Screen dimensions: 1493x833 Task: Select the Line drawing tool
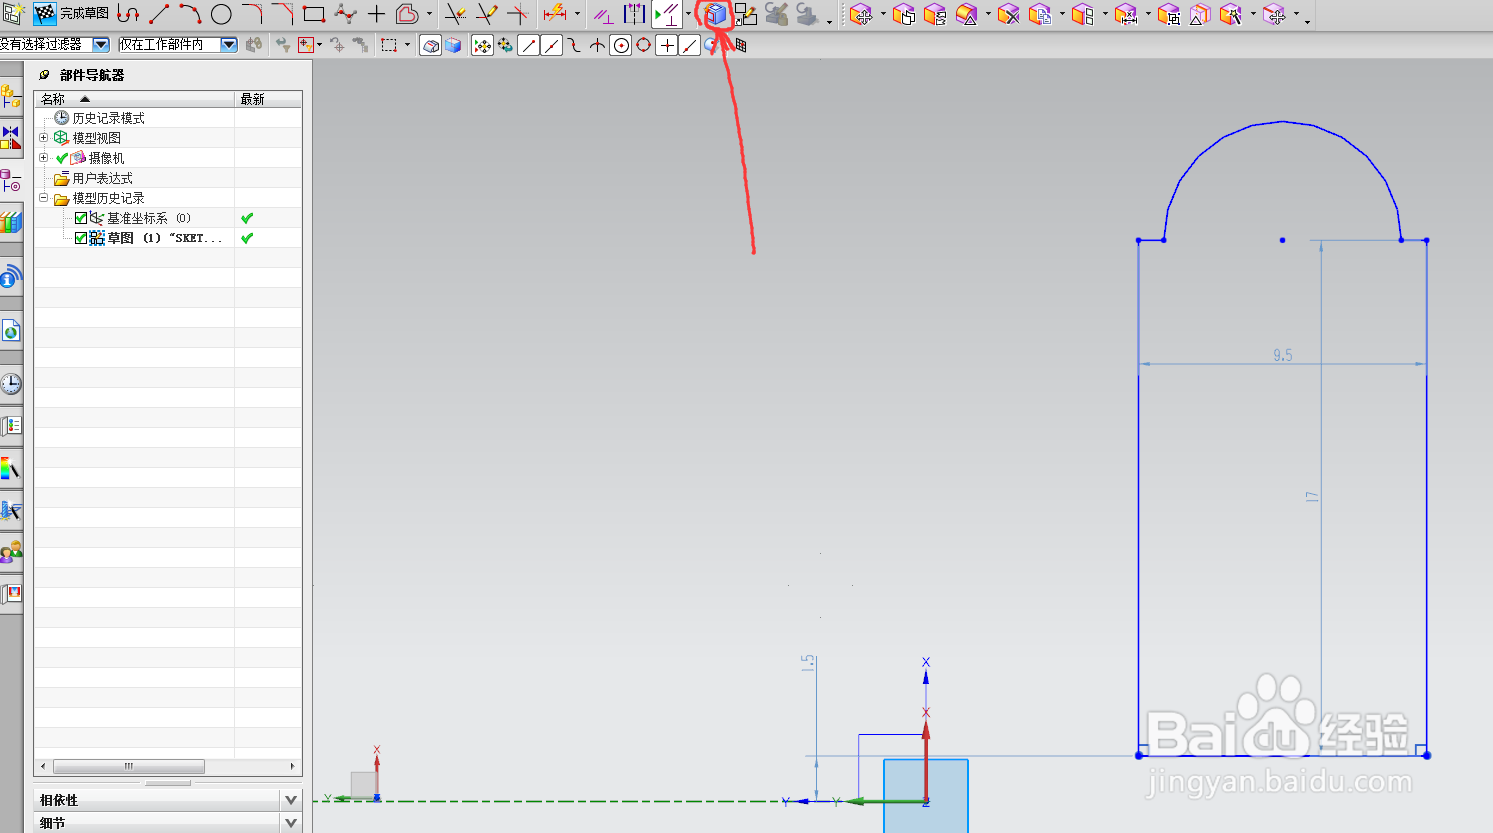(x=159, y=14)
